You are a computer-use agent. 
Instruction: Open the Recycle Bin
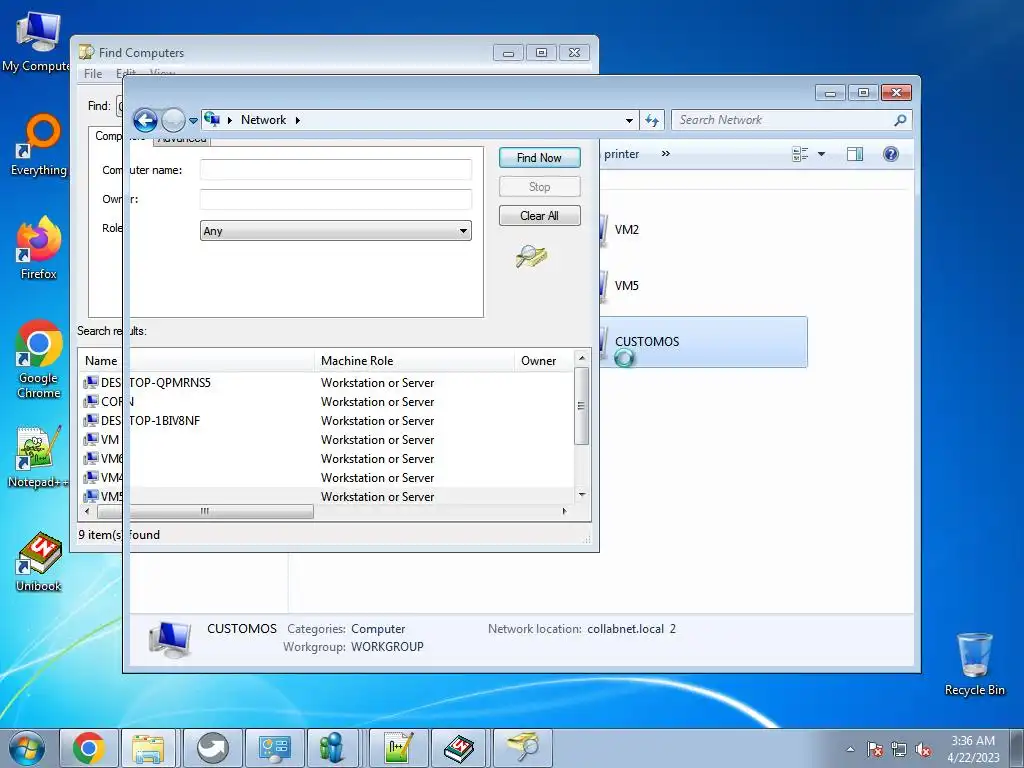[974, 664]
